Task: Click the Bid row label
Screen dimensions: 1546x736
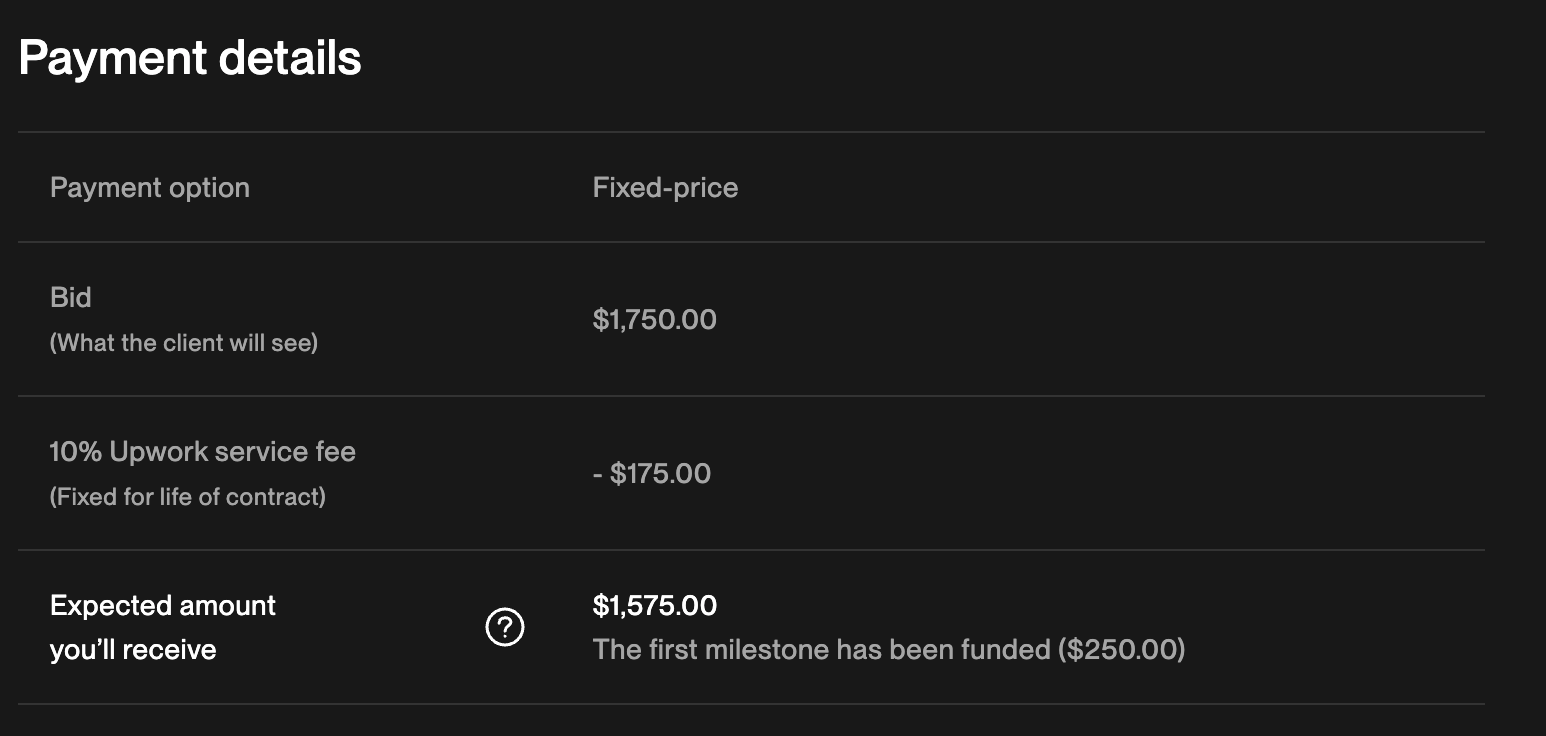Action: pos(71,297)
